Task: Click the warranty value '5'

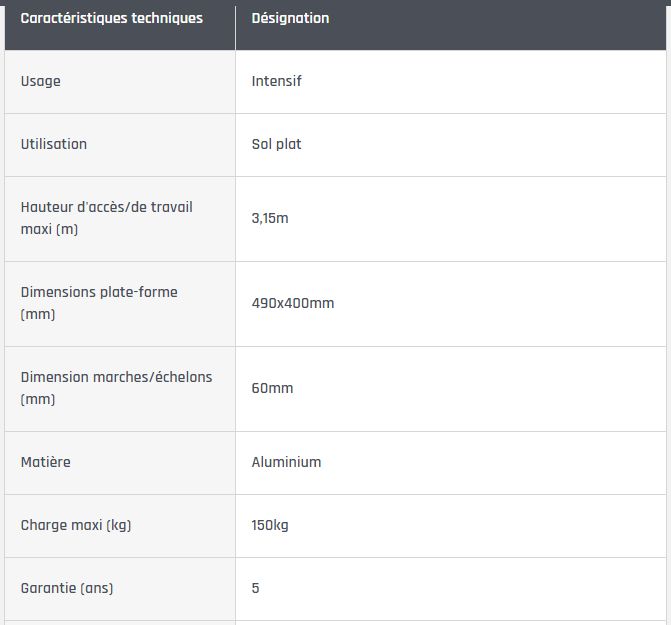Action: 255,588
